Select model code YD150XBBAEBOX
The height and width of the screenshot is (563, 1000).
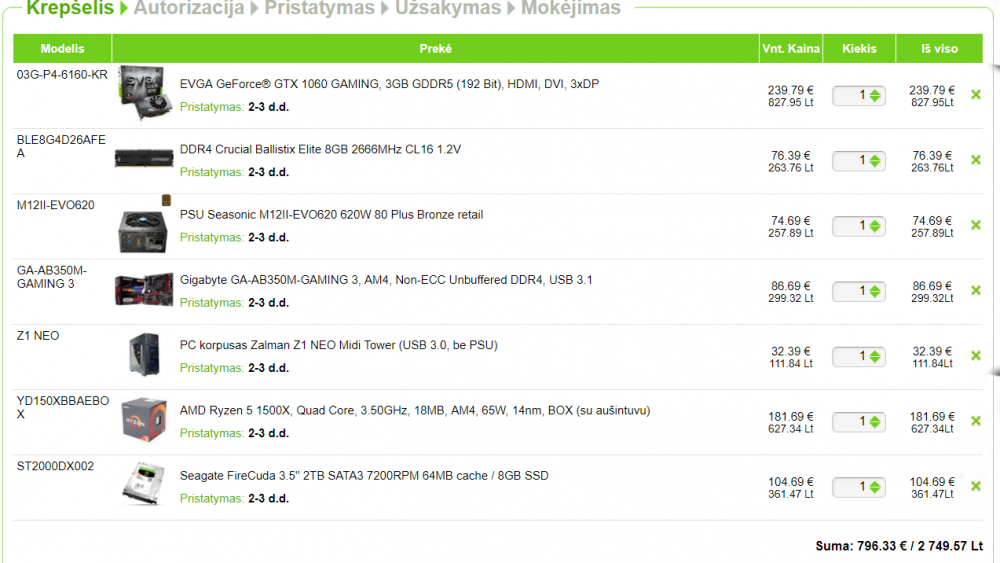pyautogui.click(x=62, y=407)
